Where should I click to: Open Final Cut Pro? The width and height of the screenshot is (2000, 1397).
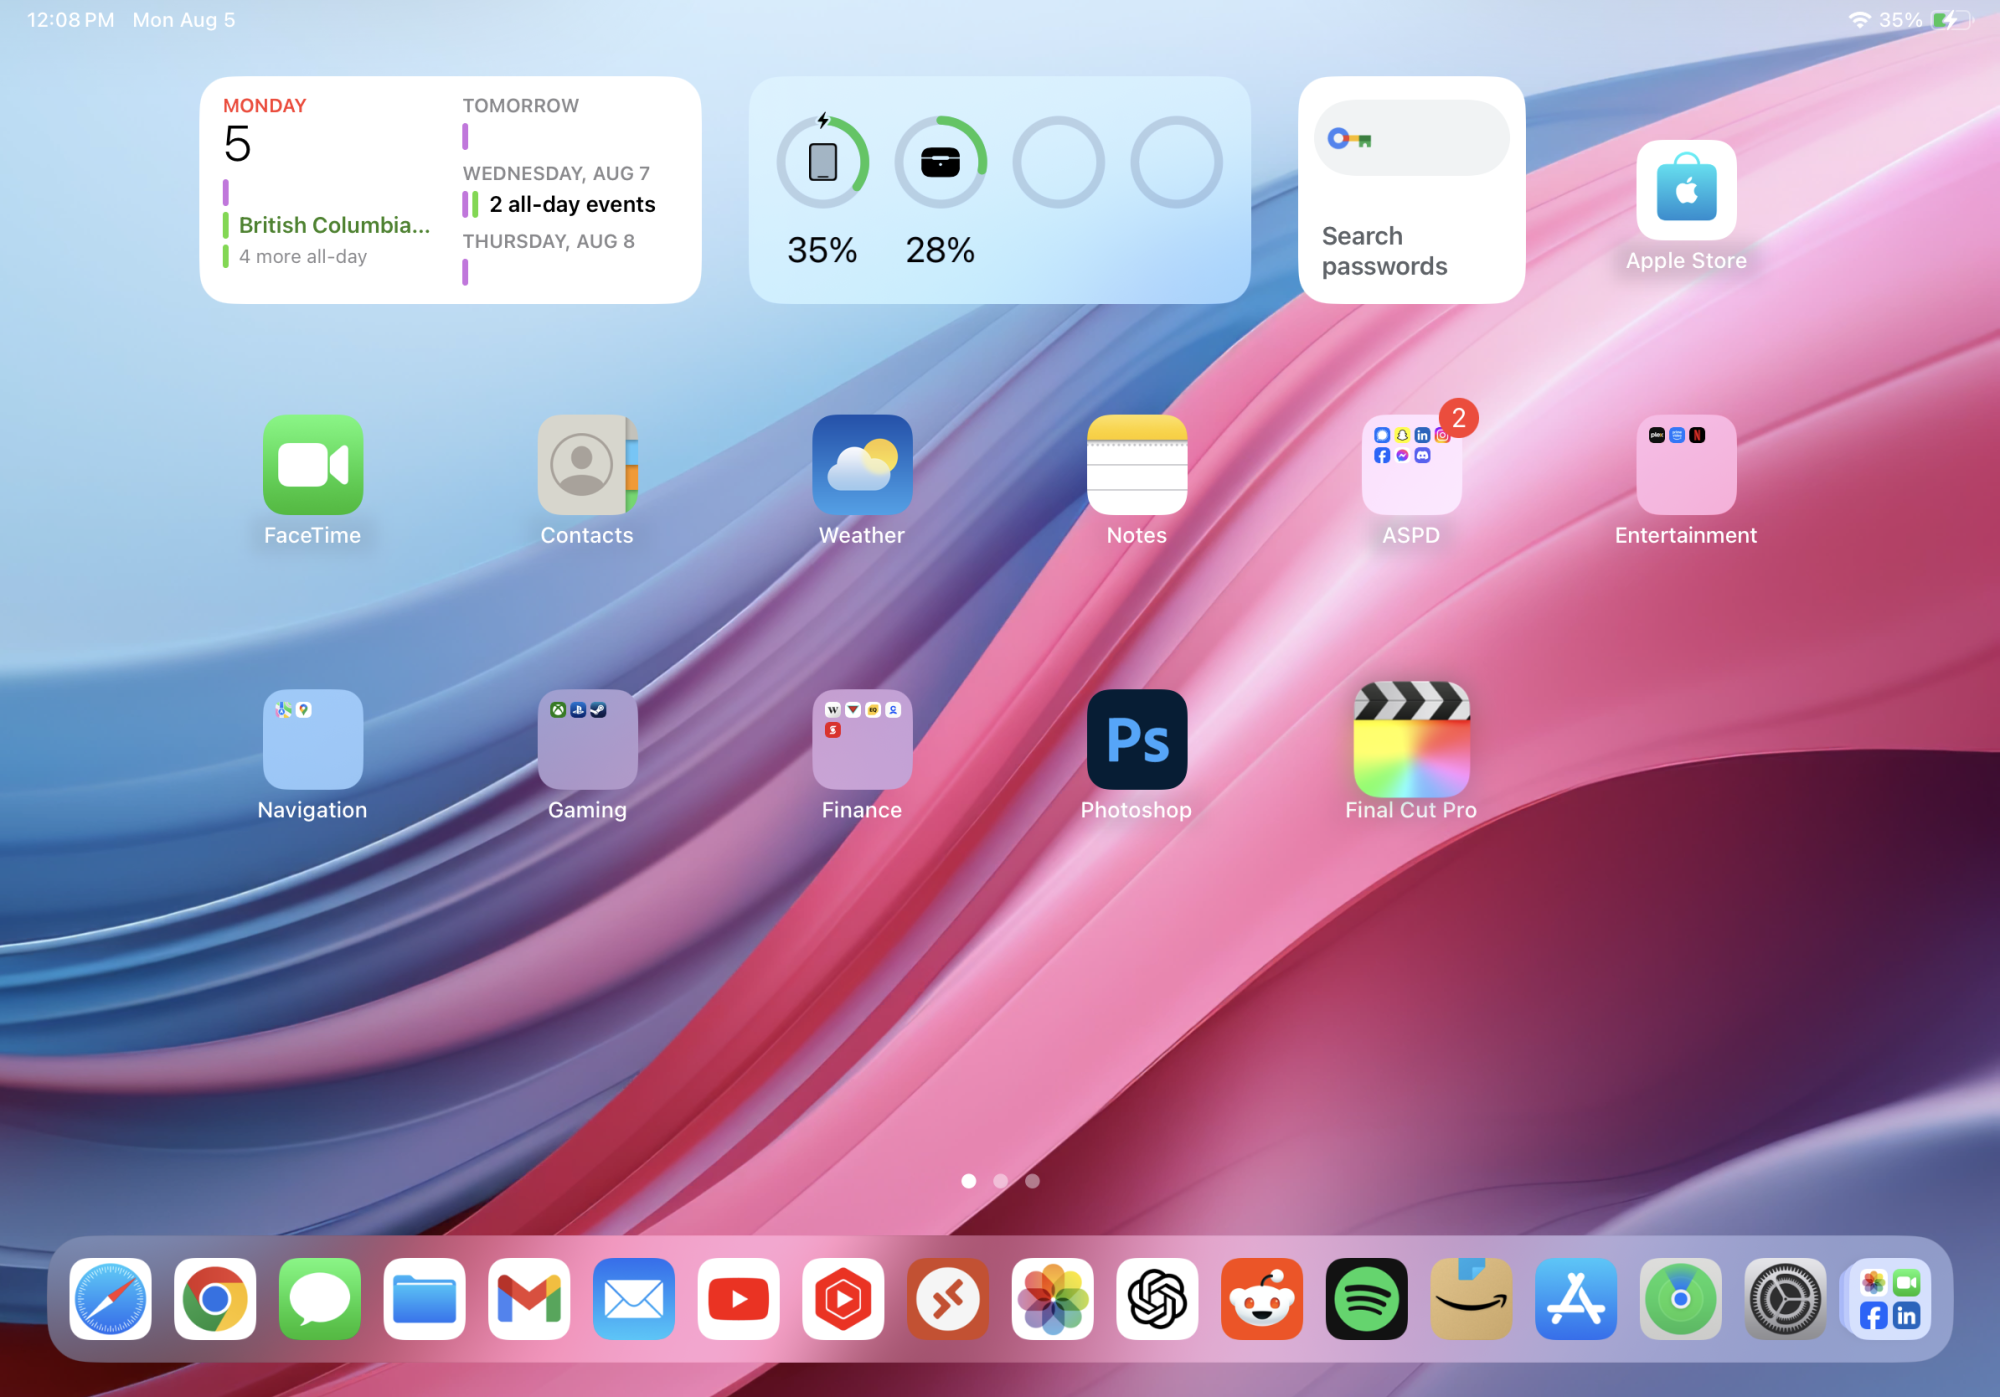tap(1411, 740)
